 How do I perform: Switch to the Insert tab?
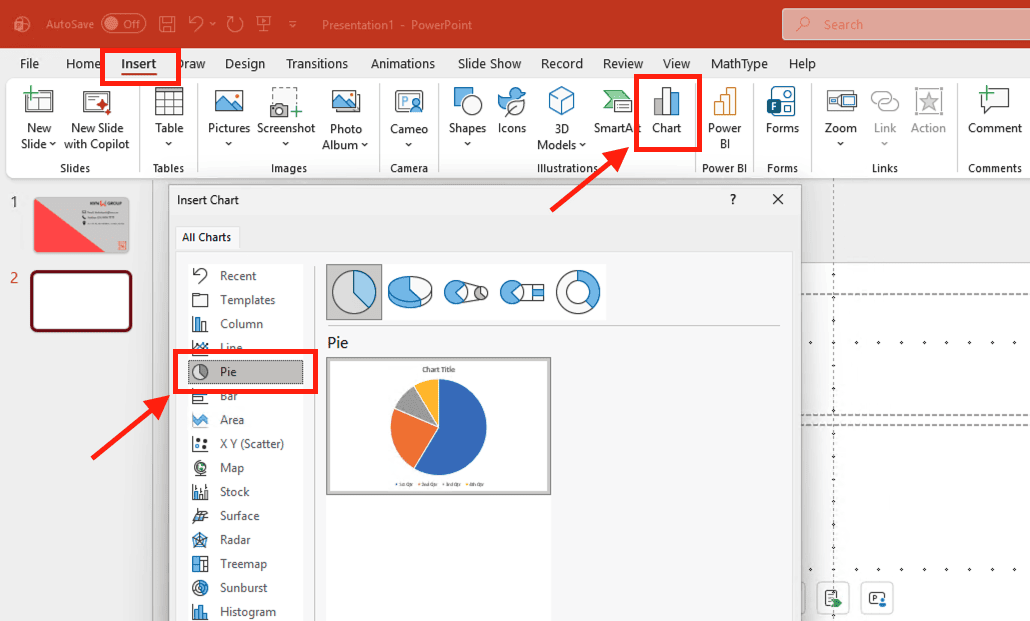[139, 64]
